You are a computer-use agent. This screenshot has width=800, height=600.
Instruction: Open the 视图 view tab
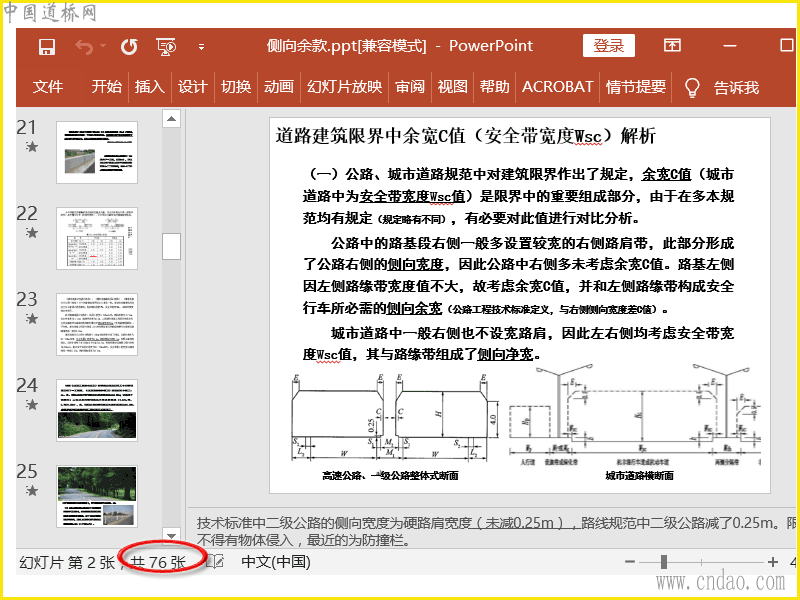pyautogui.click(x=453, y=87)
